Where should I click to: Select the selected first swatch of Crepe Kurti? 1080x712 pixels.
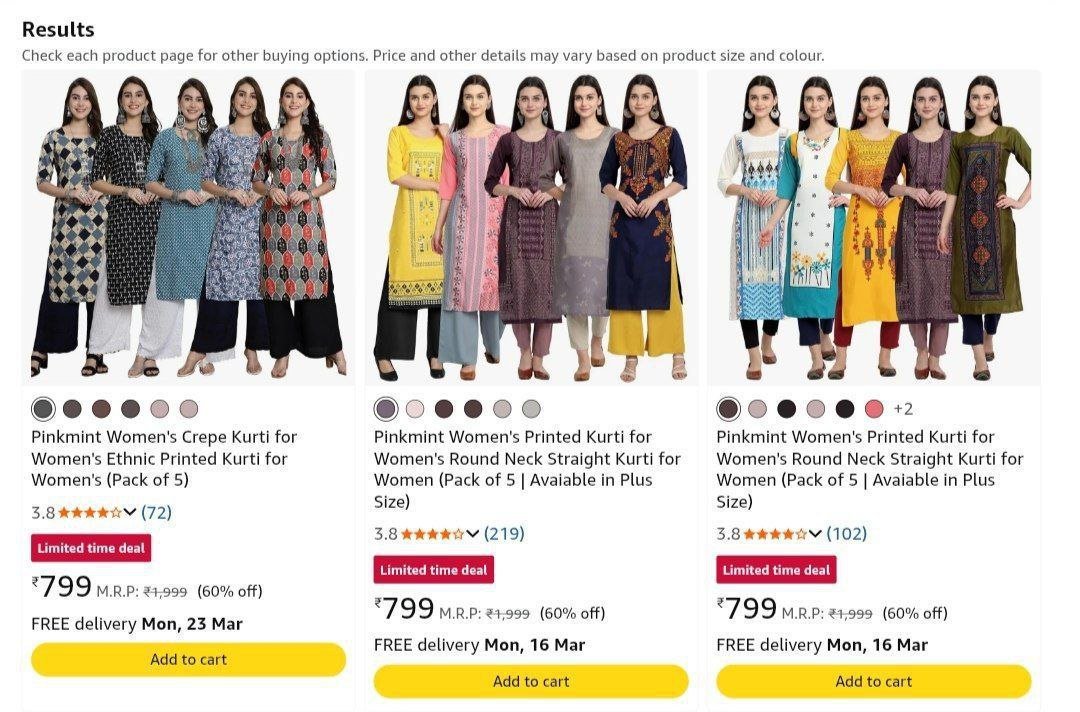click(x=43, y=409)
